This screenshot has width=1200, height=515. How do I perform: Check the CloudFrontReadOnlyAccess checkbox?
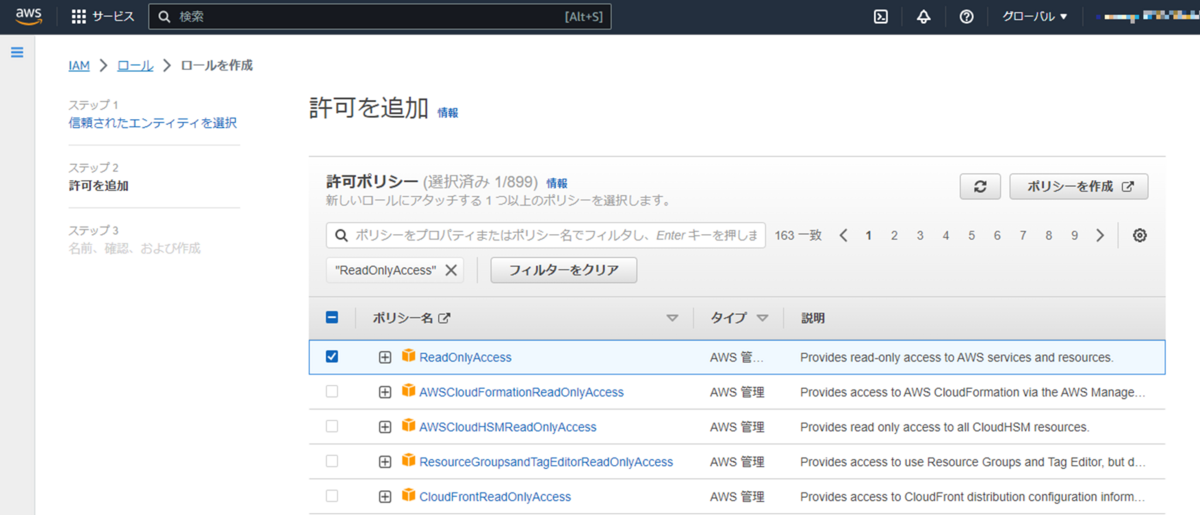(332, 497)
